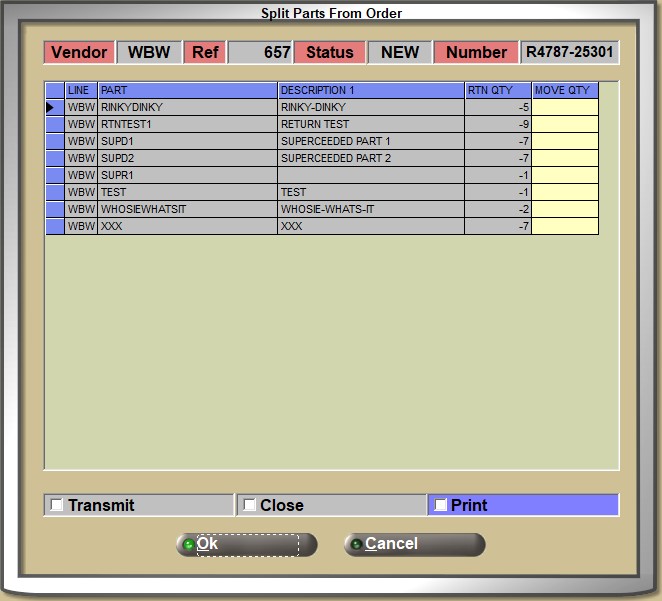Select the row selector for TEST row
Image resolution: width=662 pixels, height=601 pixels.
(x=54, y=192)
